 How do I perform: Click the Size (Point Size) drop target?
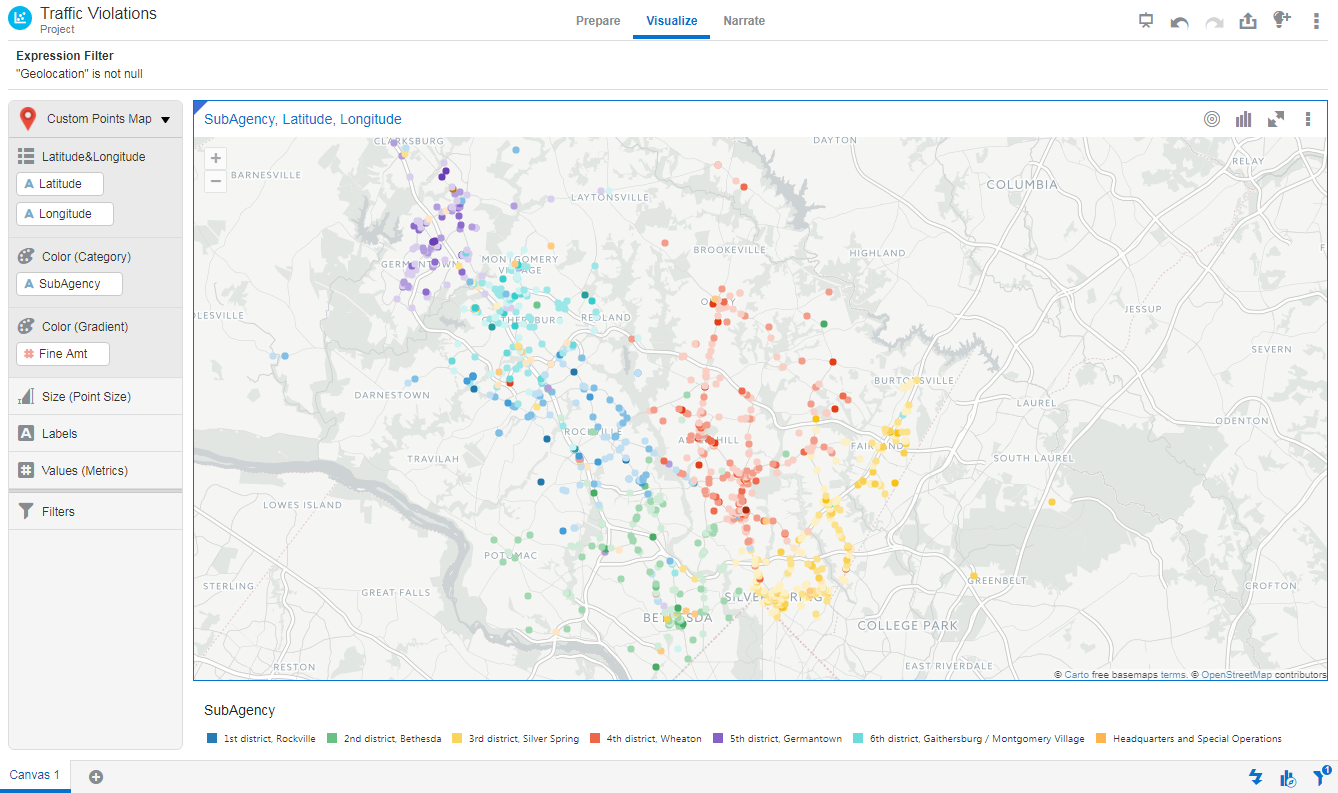[96, 396]
